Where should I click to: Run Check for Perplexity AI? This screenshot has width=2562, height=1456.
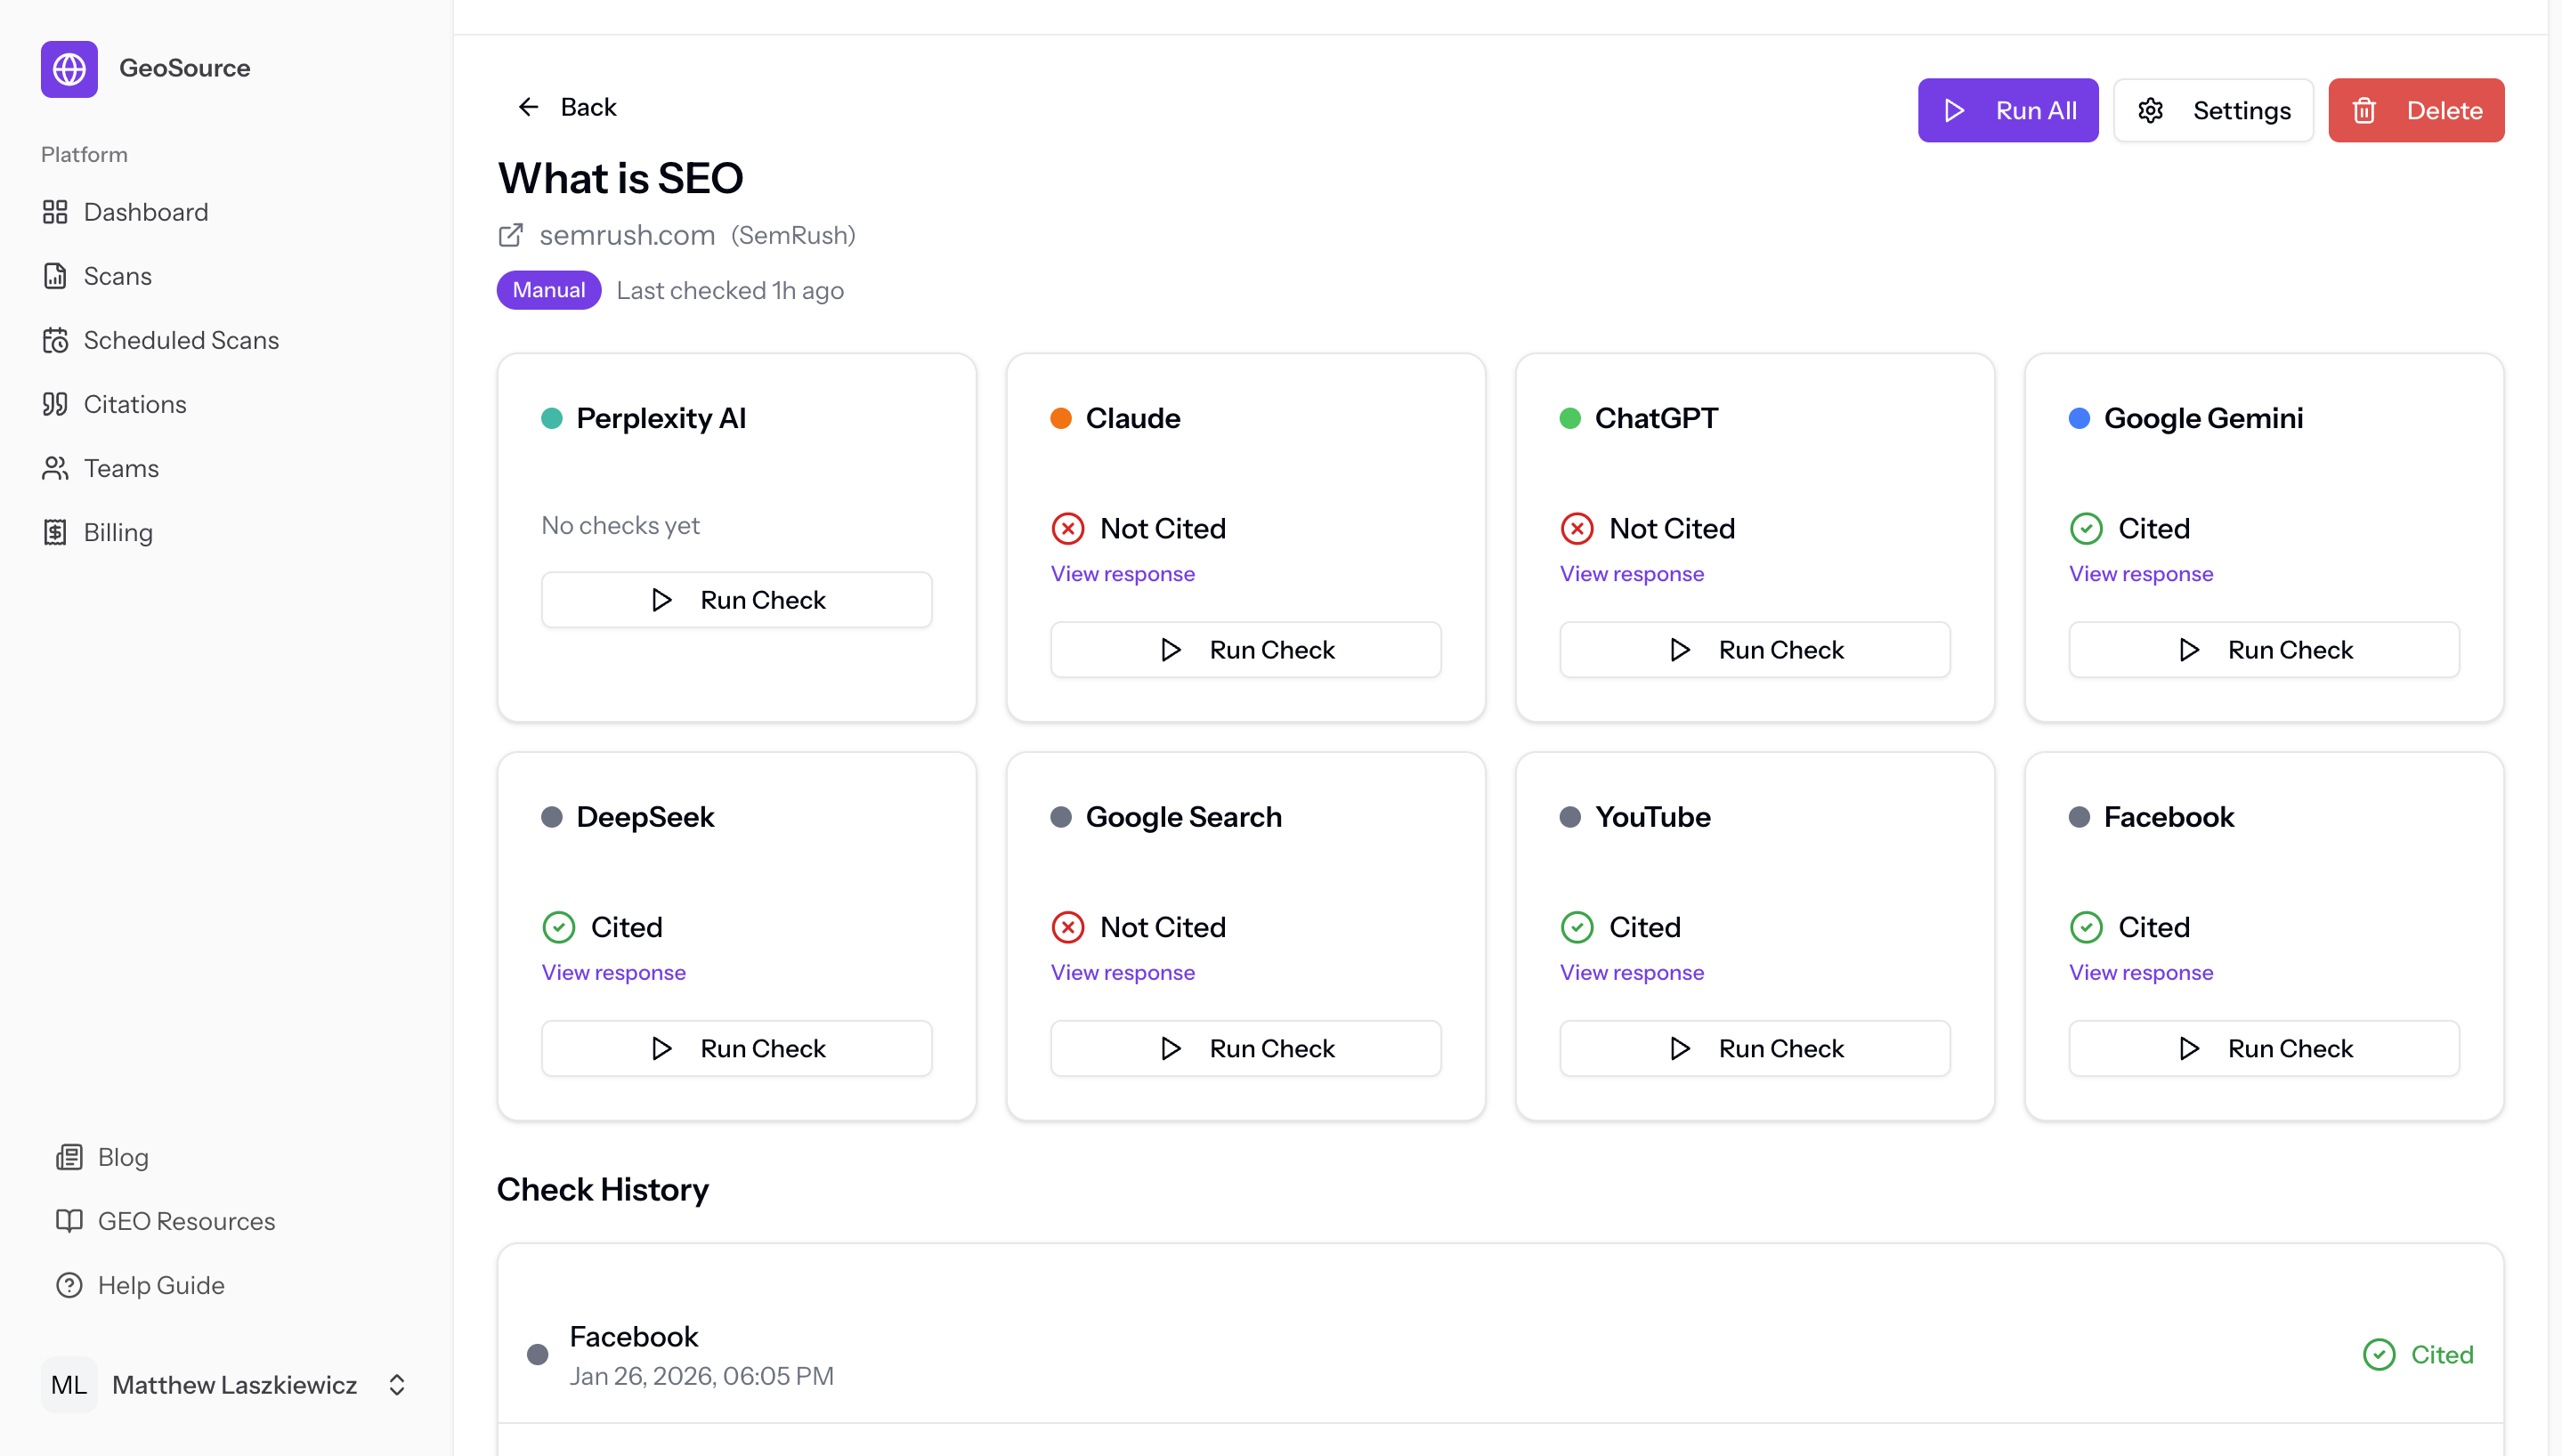click(x=737, y=599)
